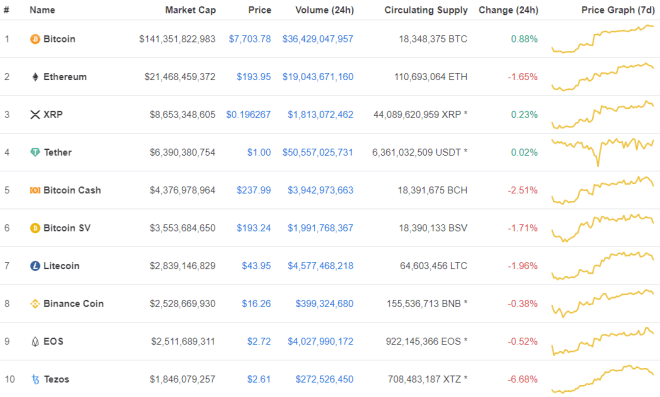Click Bitcoin price $7,703.78
The width and height of the screenshot is (660, 397).
tap(250, 39)
